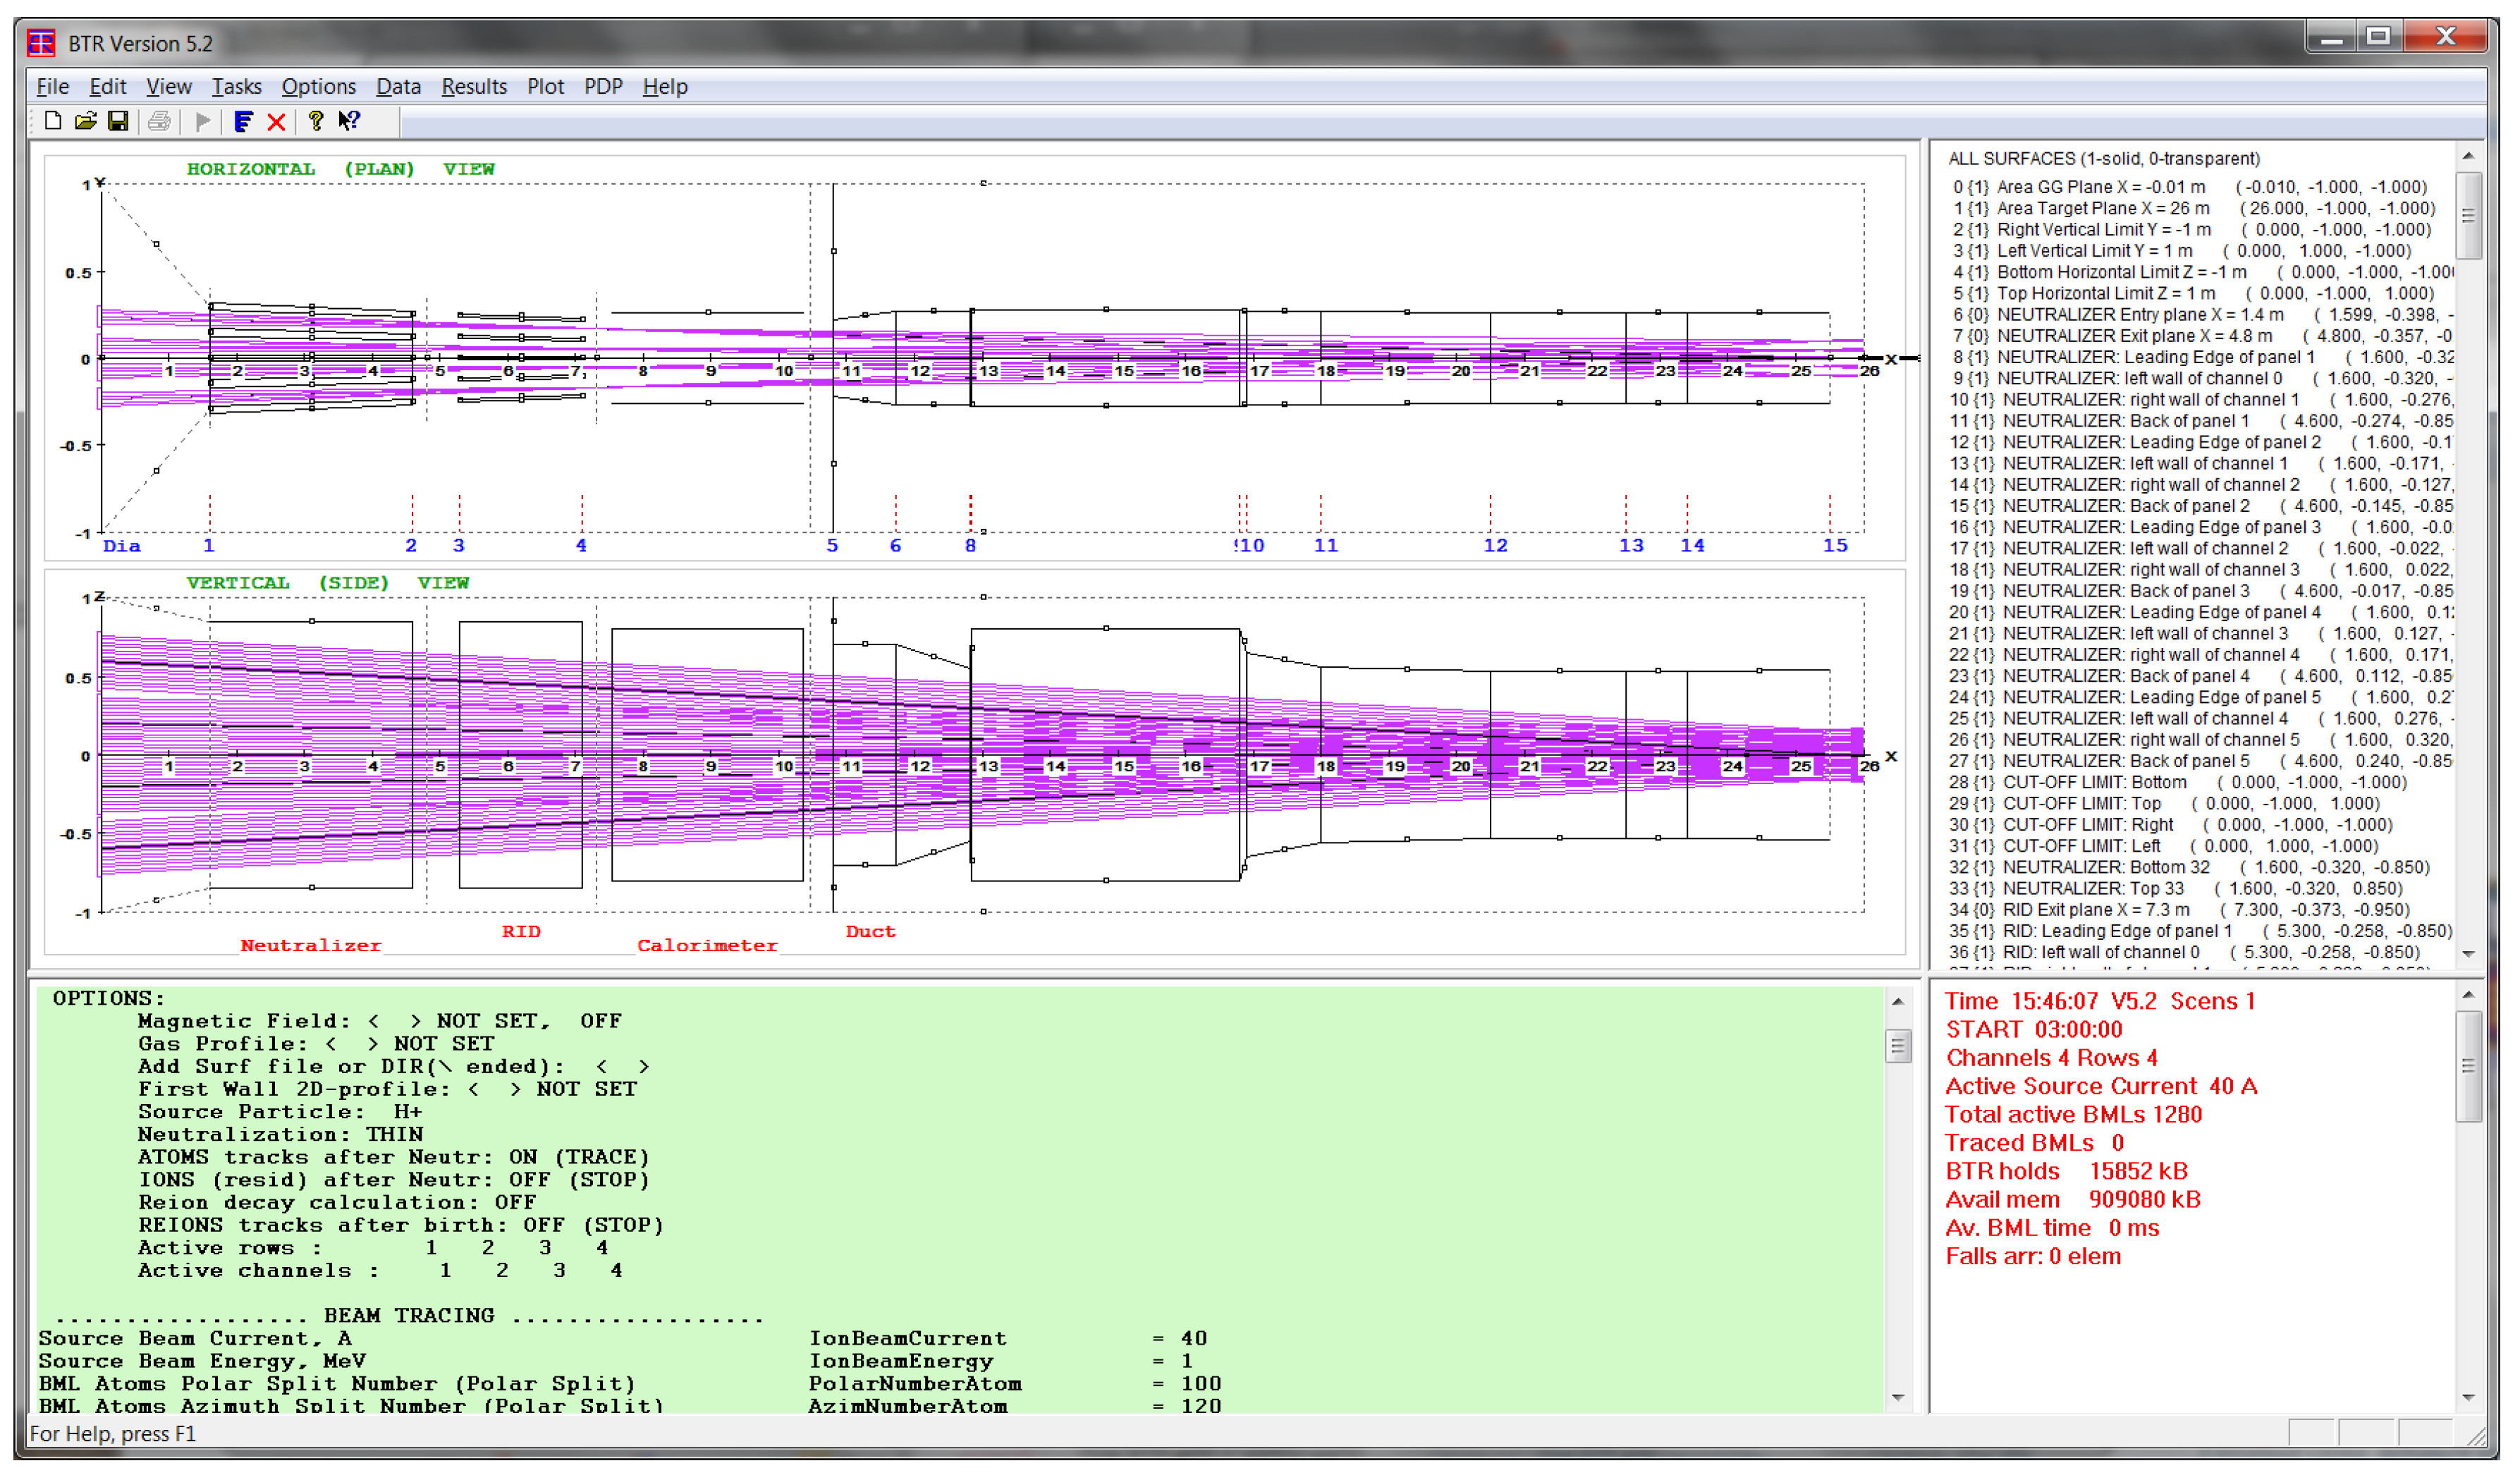Click the blue F toolbar icon

pos(243,121)
